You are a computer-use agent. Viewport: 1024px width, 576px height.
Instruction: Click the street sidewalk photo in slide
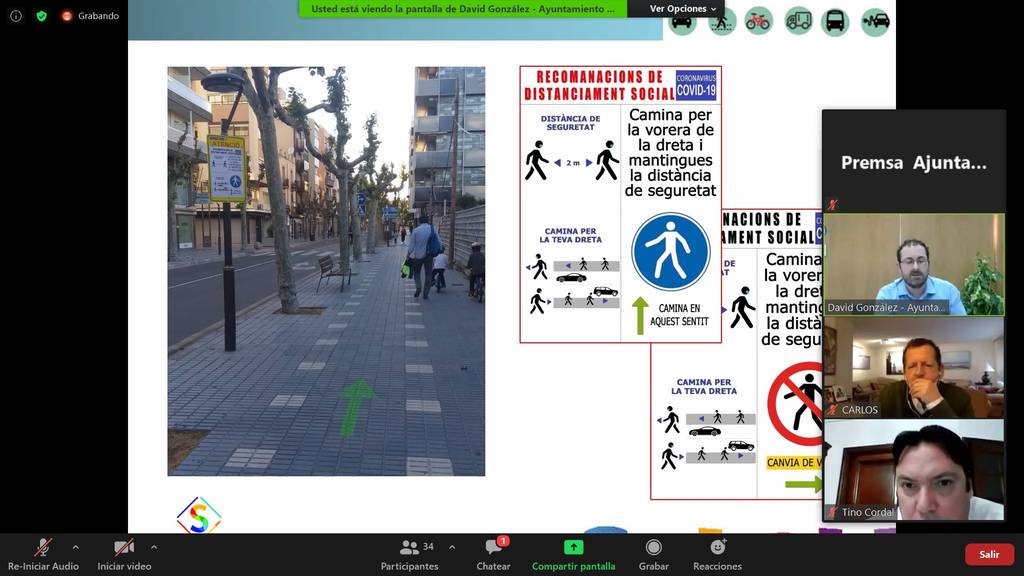coord(327,271)
